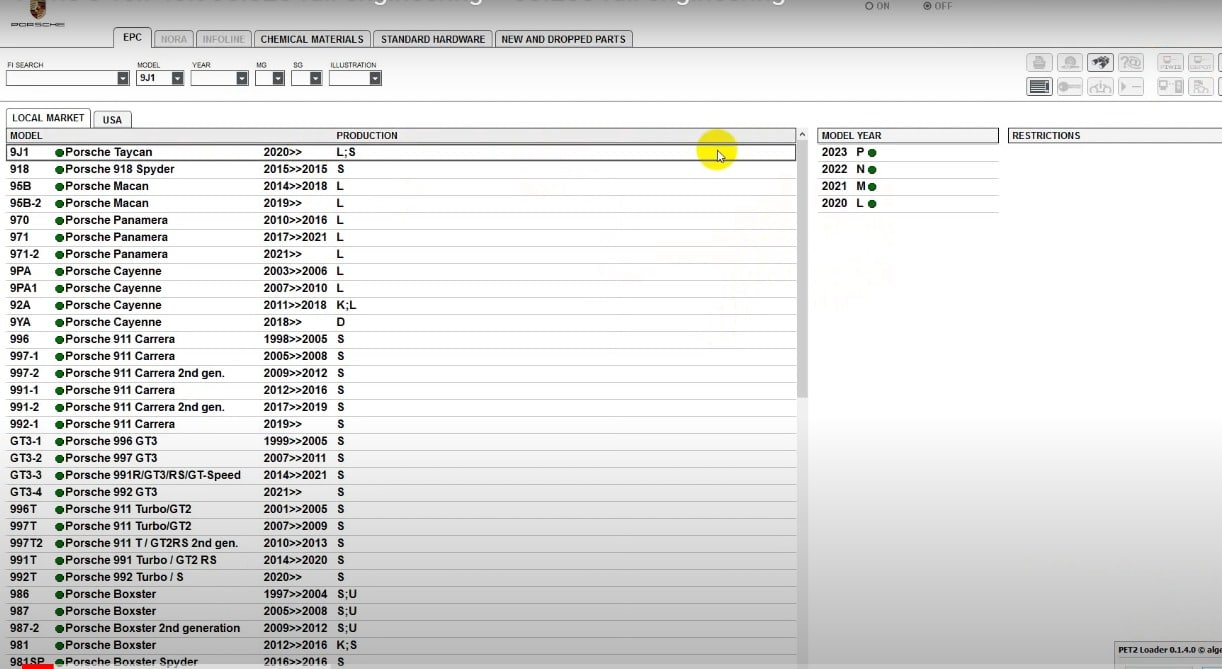The height and width of the screenshot is (669, 1222).
Task: Open the ILLUSTRATION dropdown arrow
Action: (375, 78)
